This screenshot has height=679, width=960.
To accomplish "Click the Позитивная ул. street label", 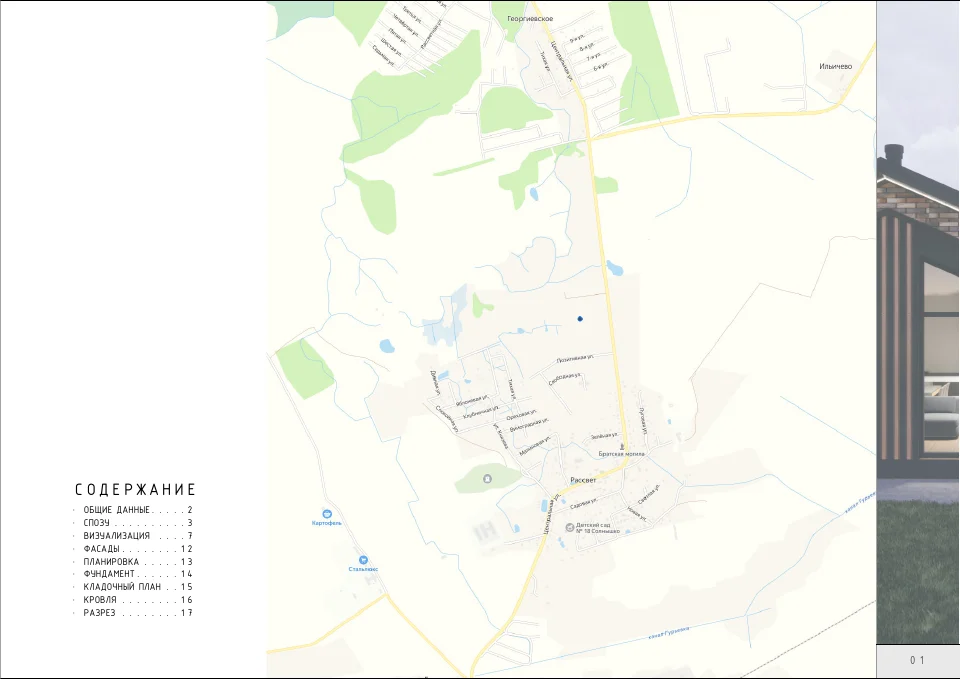I will [x=574, y=358].
